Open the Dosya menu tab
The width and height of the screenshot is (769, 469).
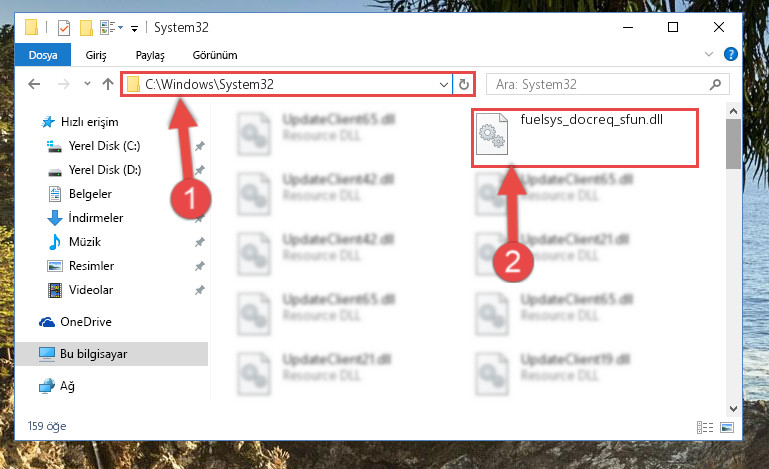43,55
